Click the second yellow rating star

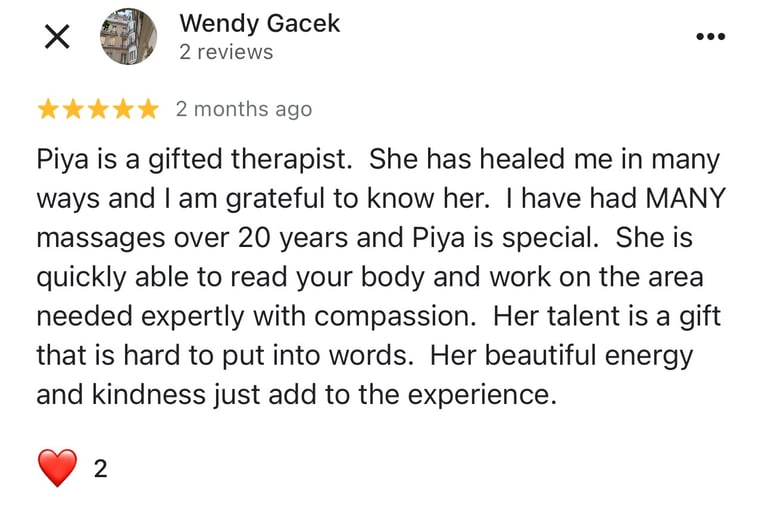click(x=73, y=109)
